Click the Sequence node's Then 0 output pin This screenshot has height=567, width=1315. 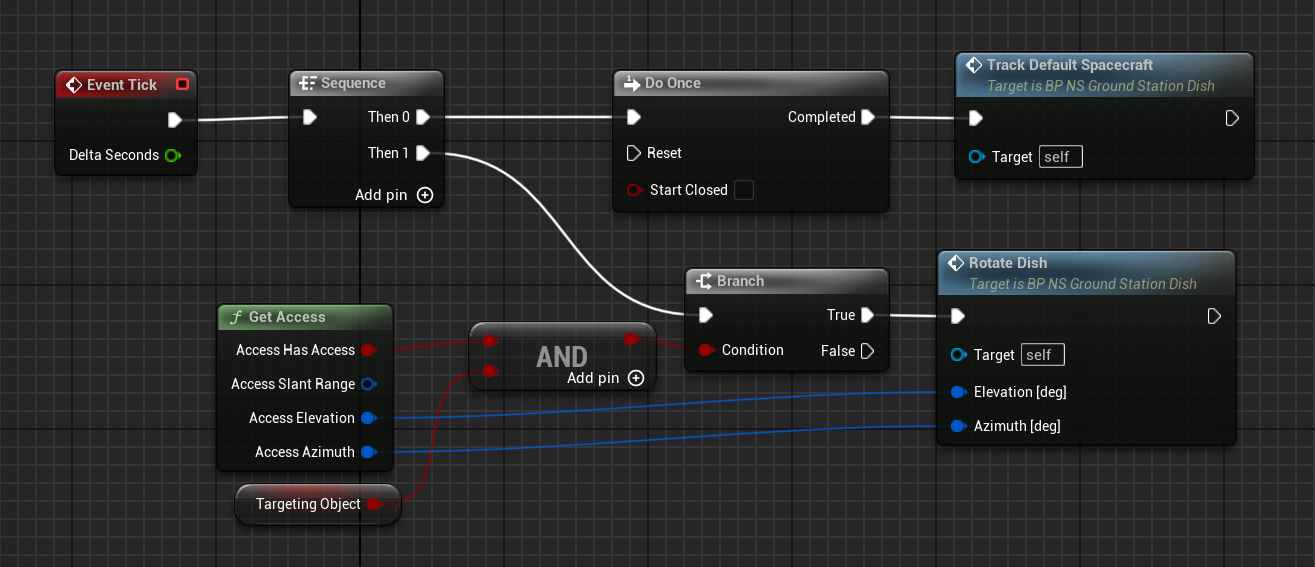[x=422, y=117]
